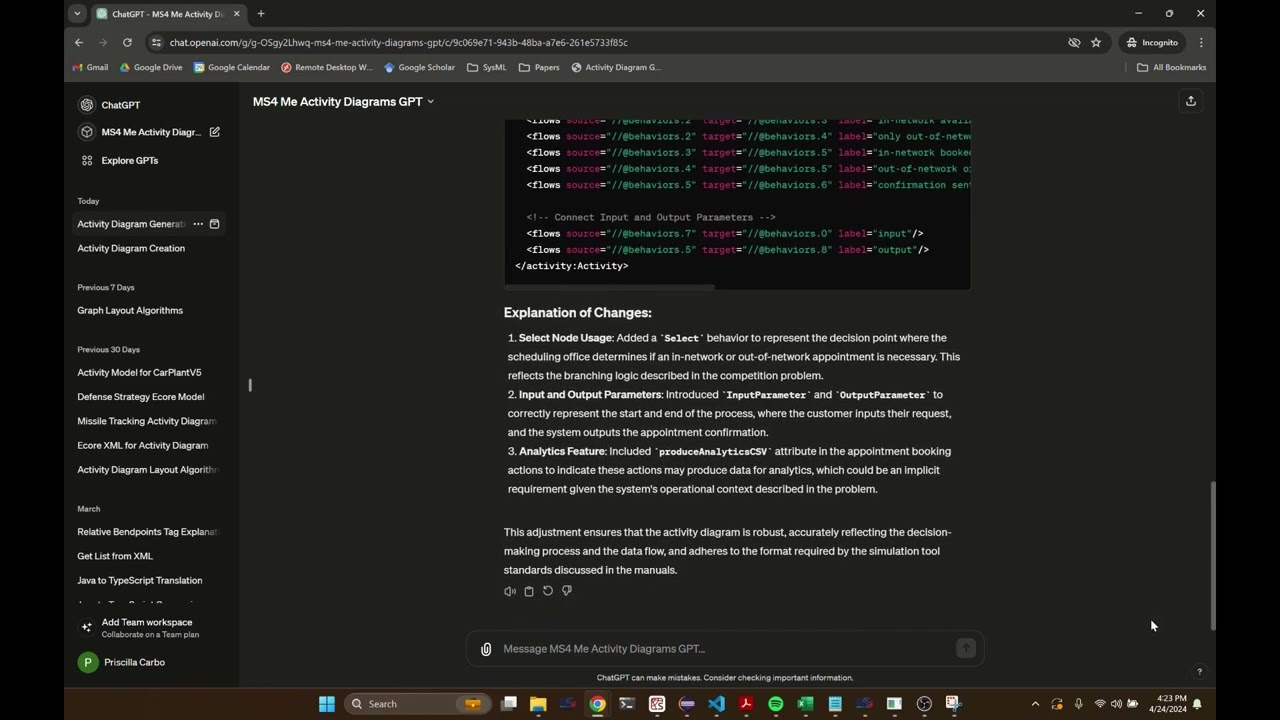
Task: Click the Windows Start button
Action: (x=327, y=704)
